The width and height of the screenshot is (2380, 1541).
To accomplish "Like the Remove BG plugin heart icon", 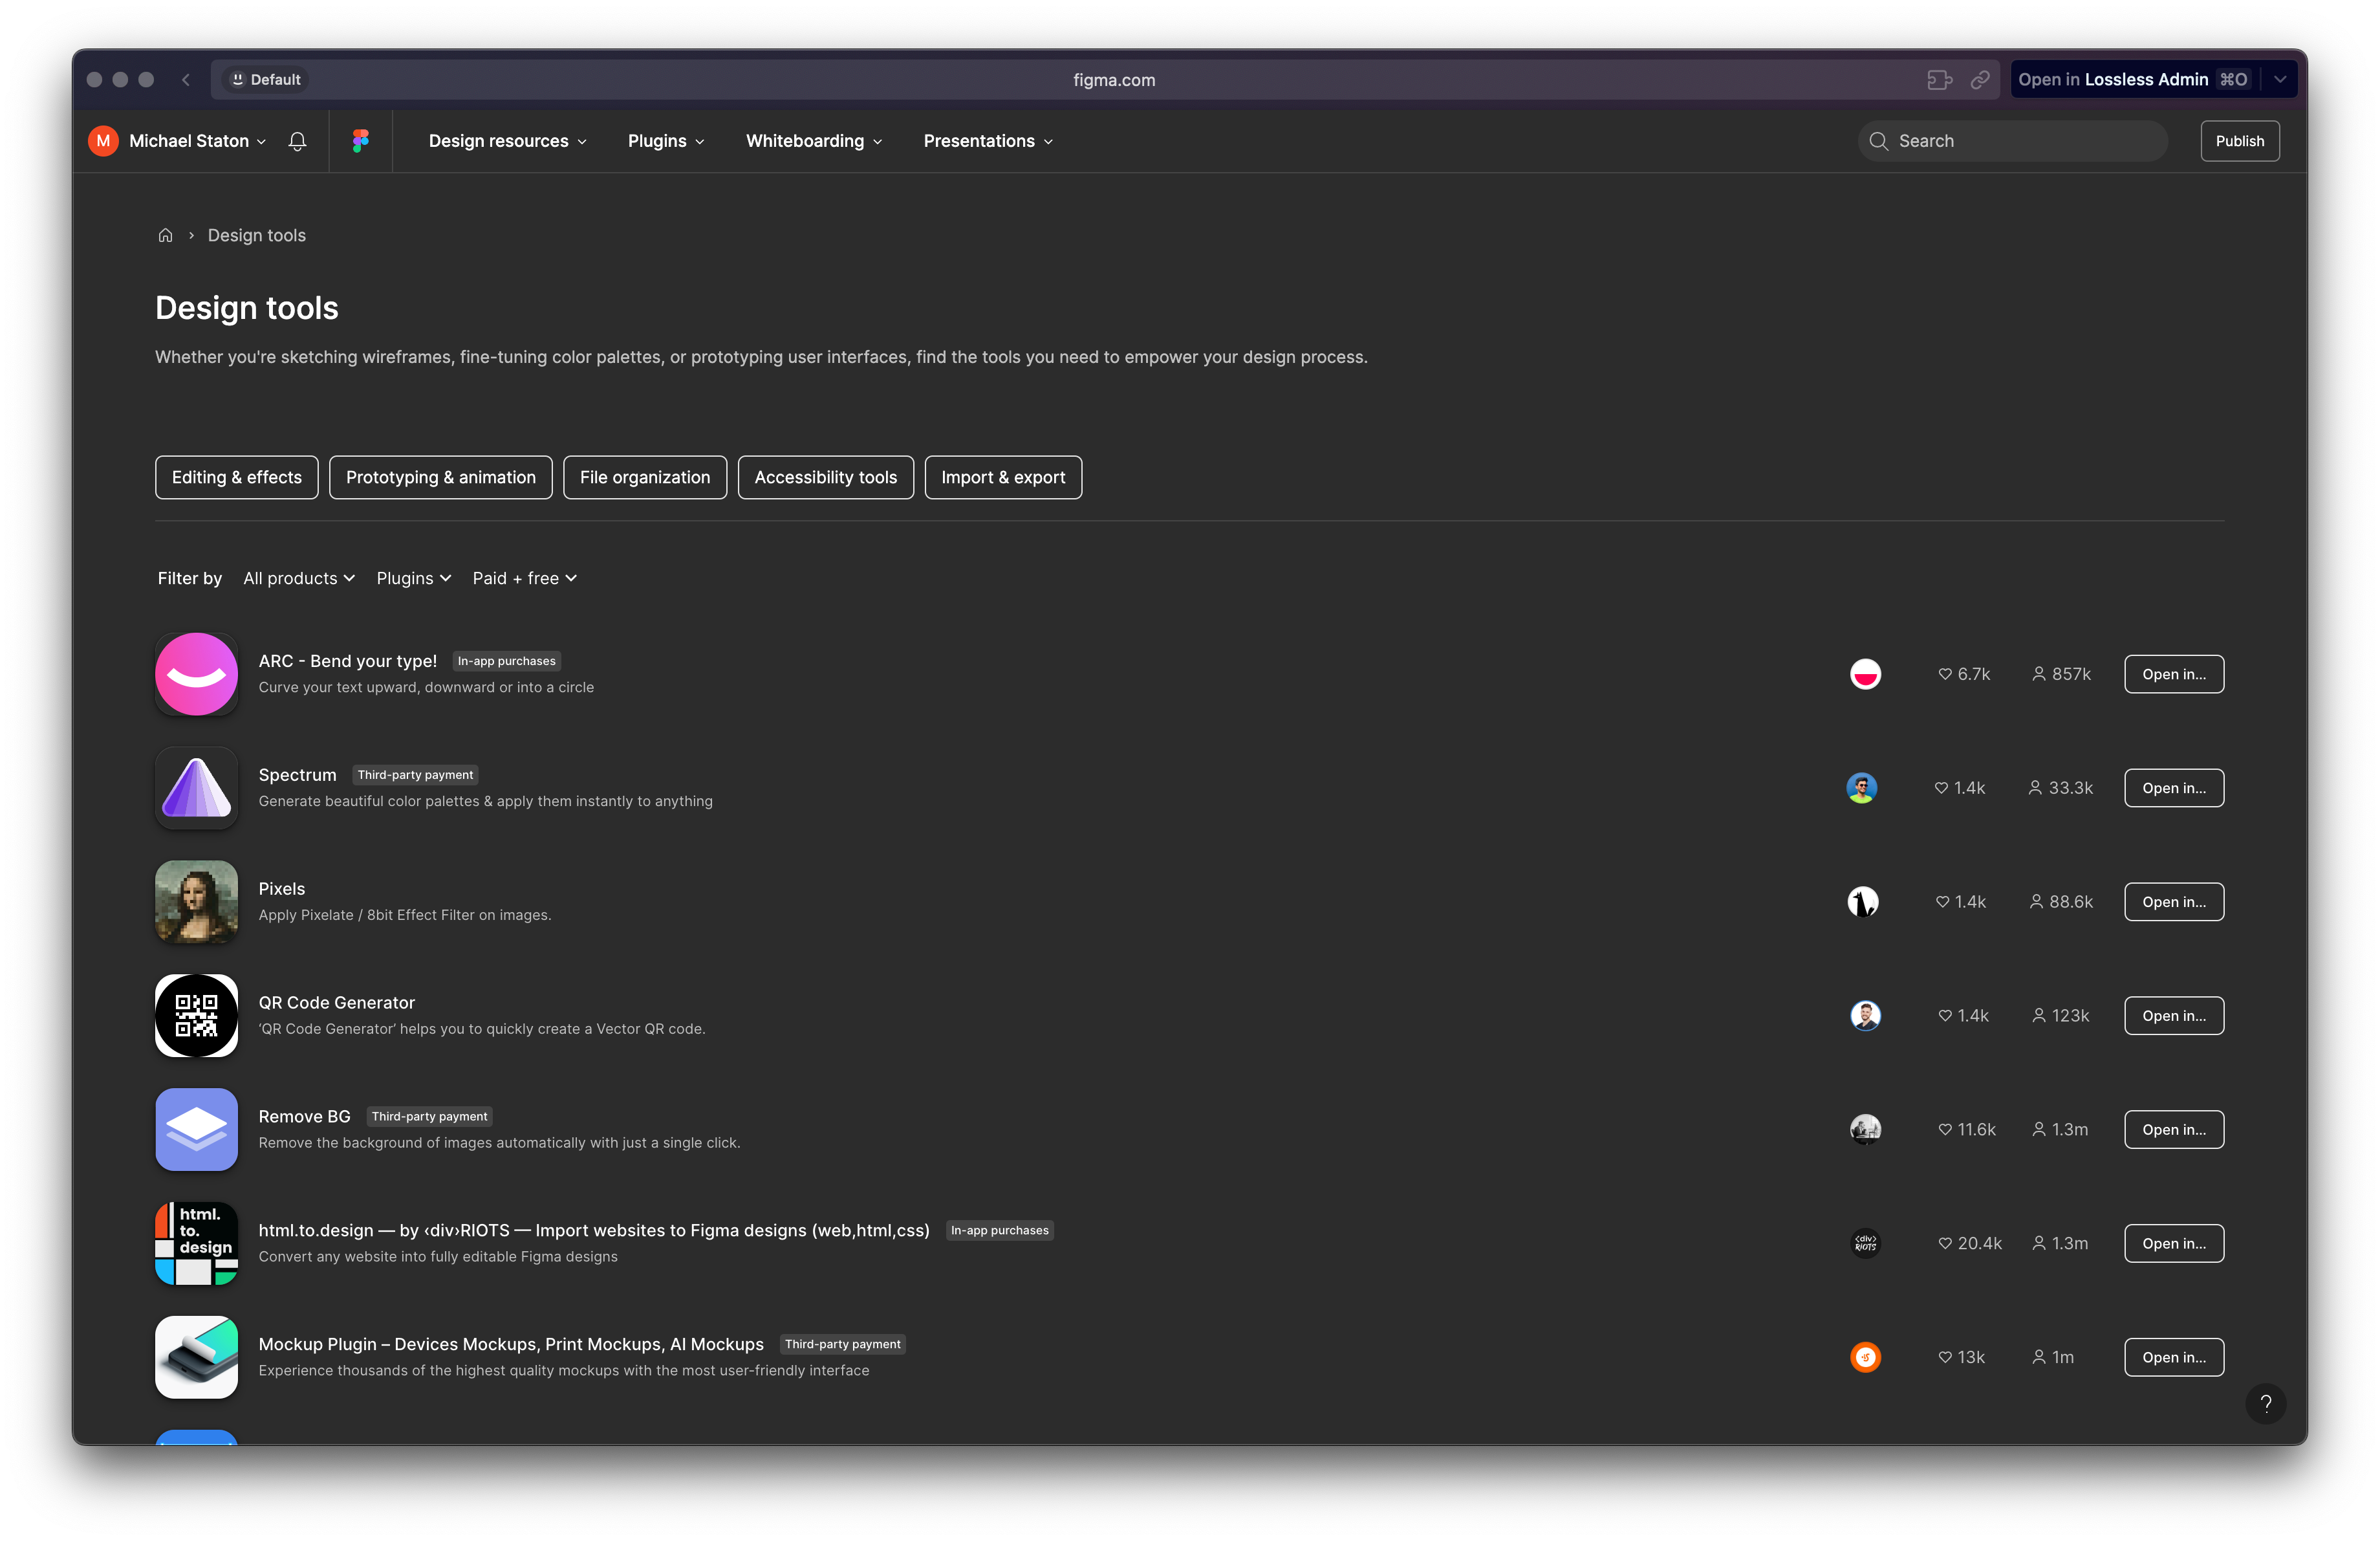I will pyautogui.click(x=1945, y=1130).
